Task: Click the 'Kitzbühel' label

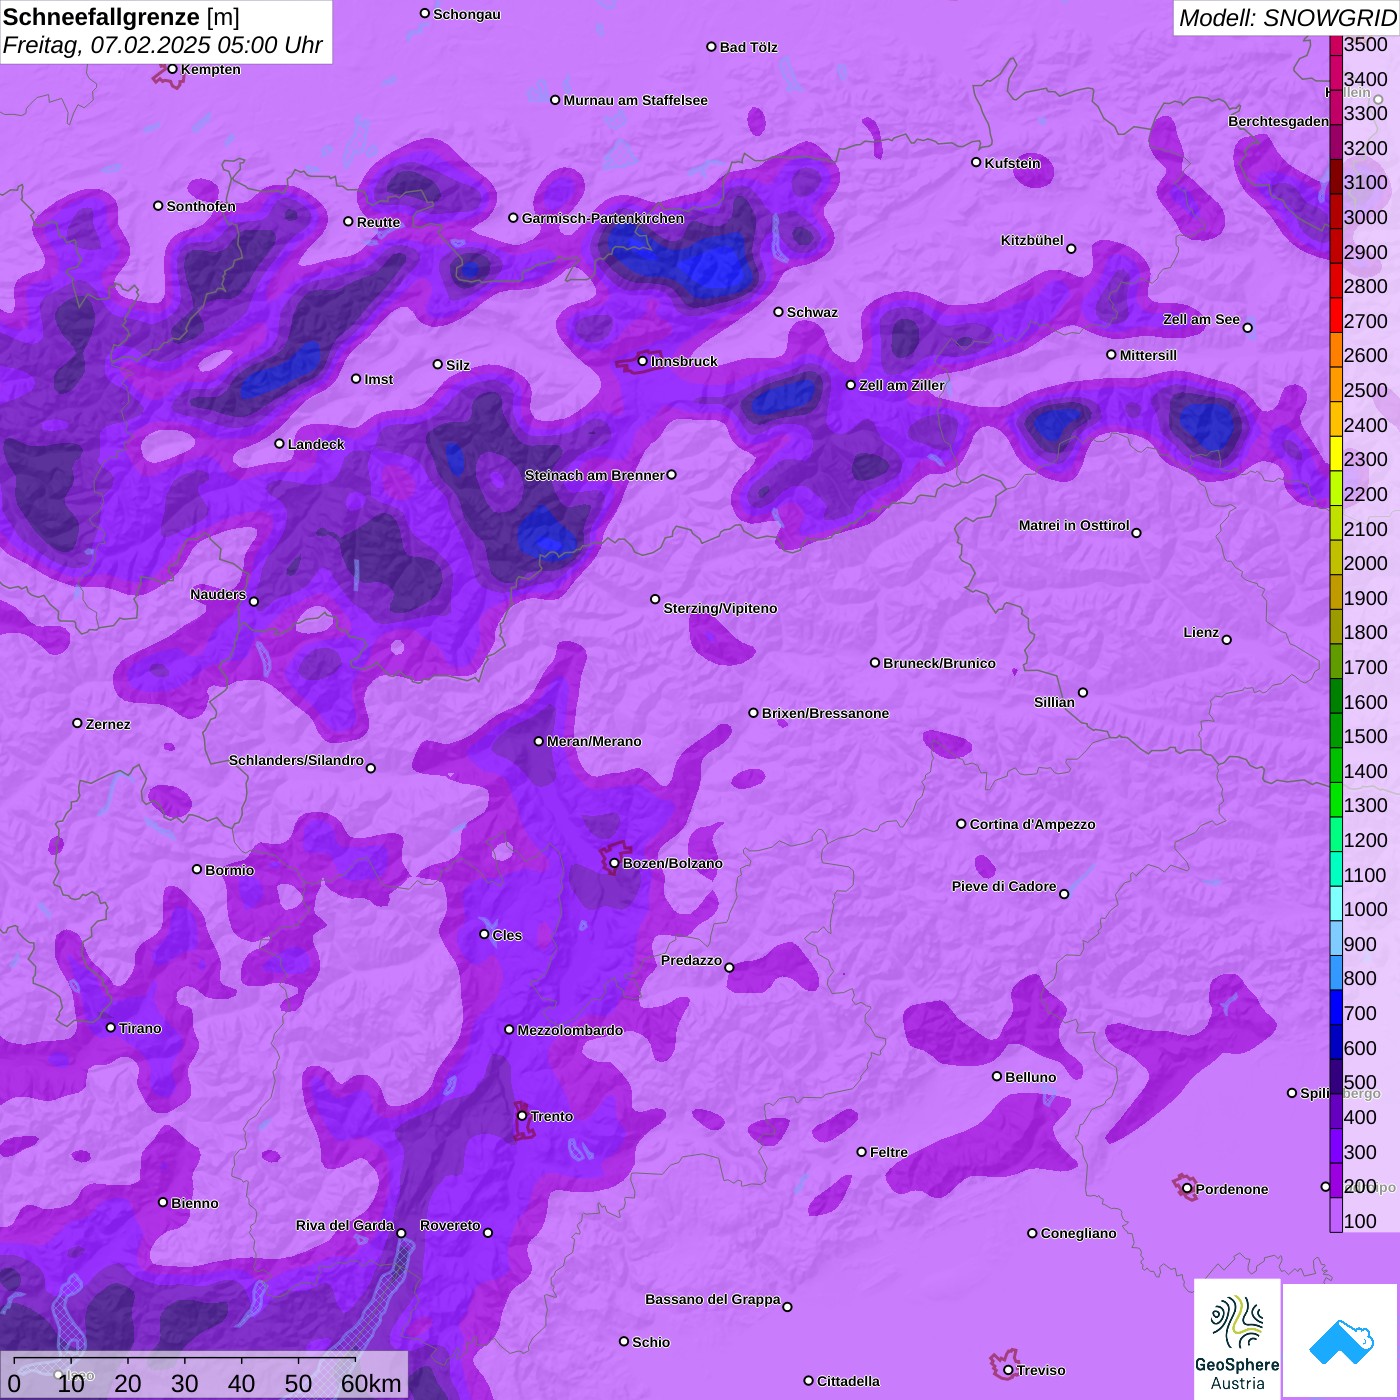Action: click(x=1032, y=240)
